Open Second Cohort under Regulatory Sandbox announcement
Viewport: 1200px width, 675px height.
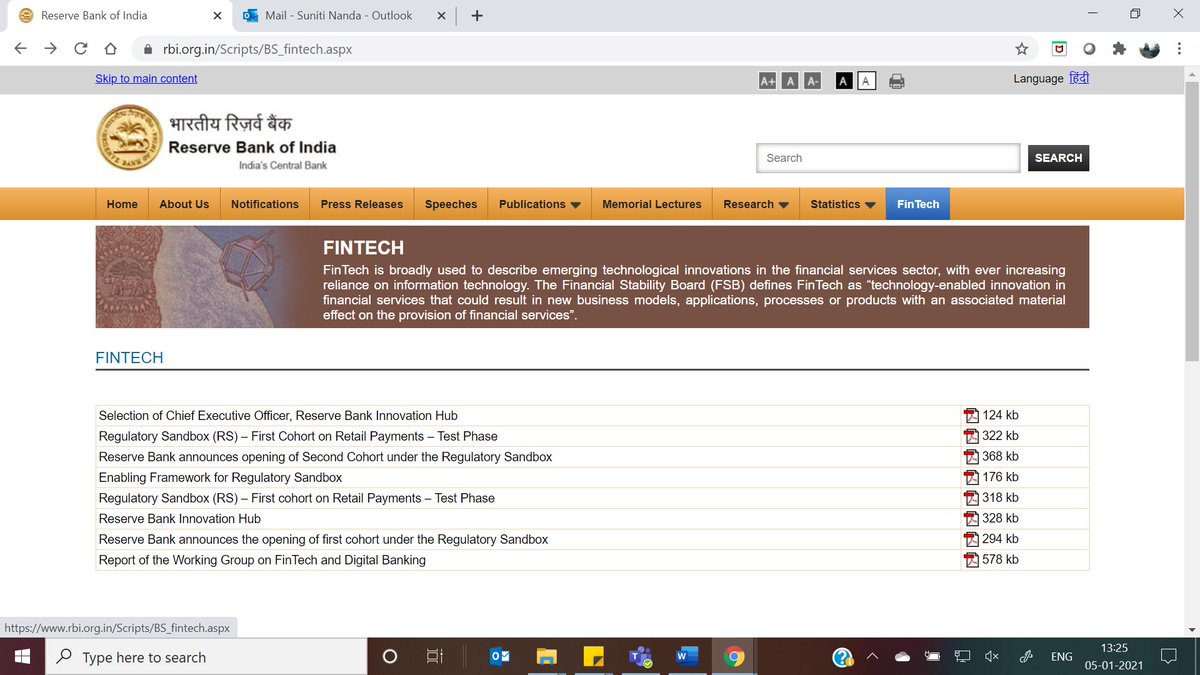point(325,457)
